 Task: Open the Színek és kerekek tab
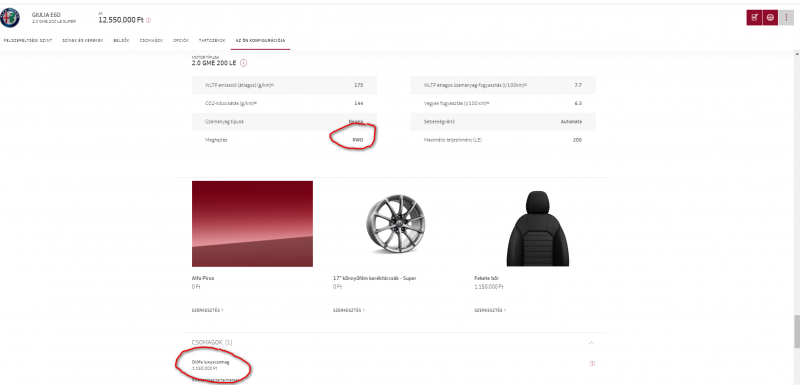[83, 40]
